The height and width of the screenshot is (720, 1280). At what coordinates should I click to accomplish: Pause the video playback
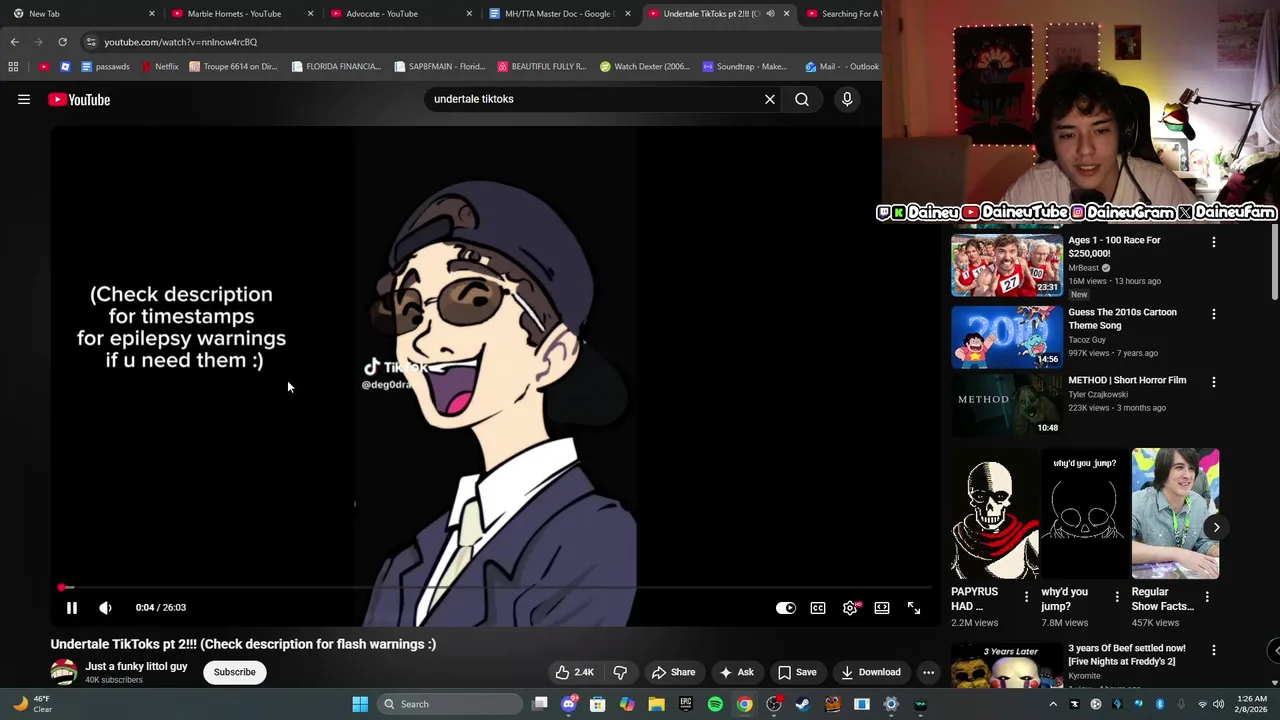(72, 607)
